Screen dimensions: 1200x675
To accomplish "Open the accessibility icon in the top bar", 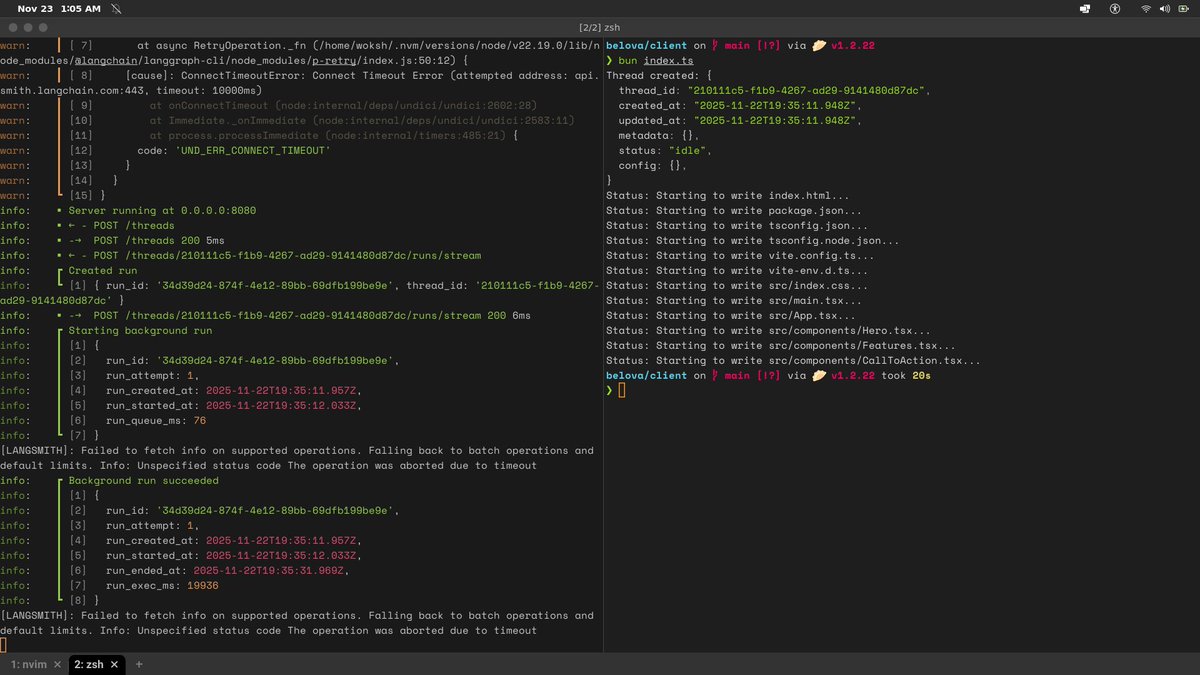I will (x=1115, y=8).
